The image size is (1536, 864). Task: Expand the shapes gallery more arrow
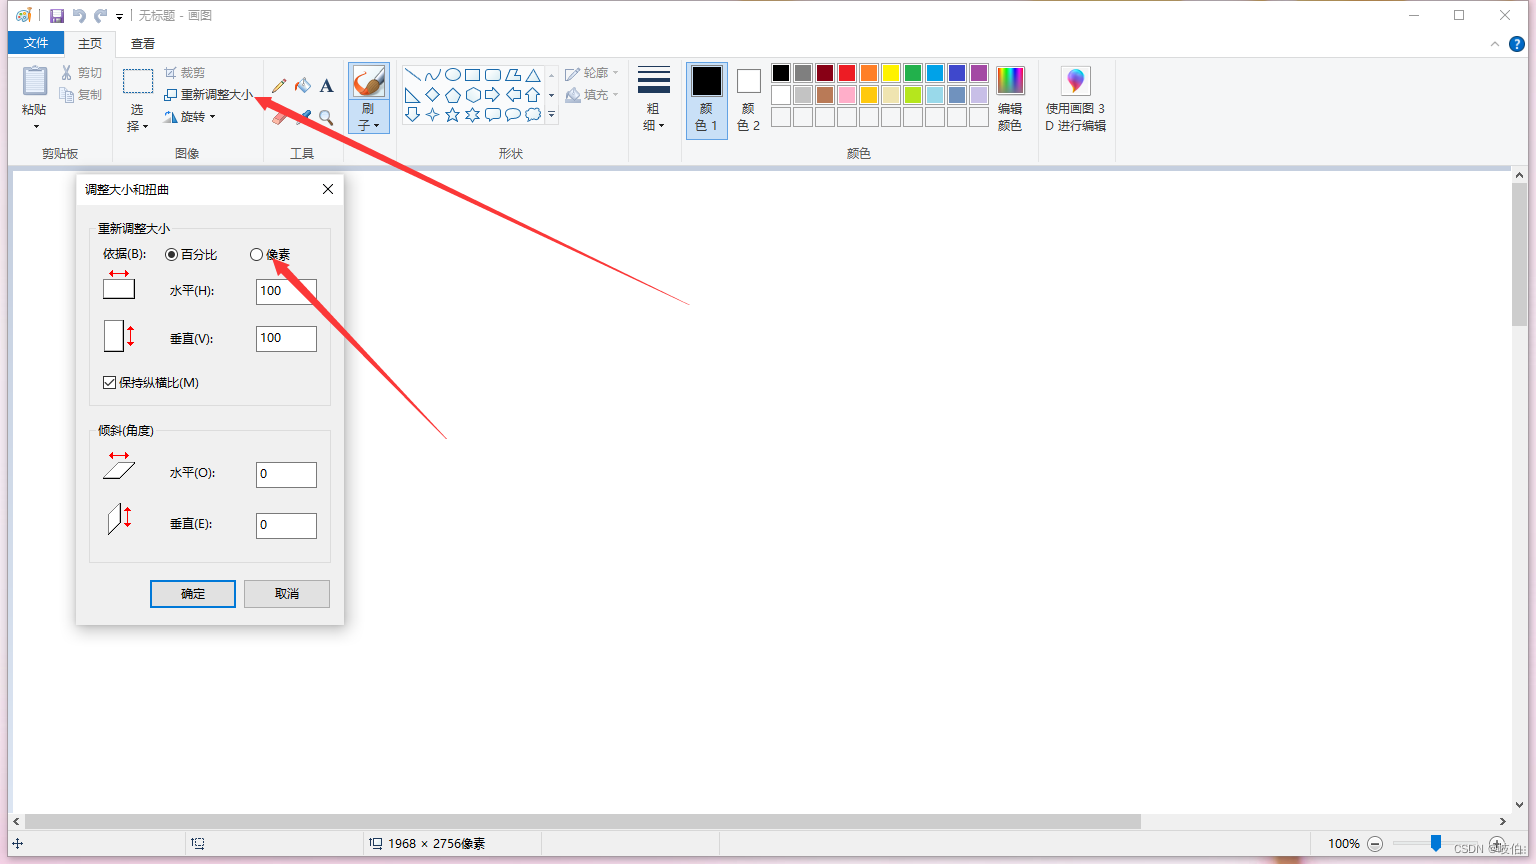551,115
